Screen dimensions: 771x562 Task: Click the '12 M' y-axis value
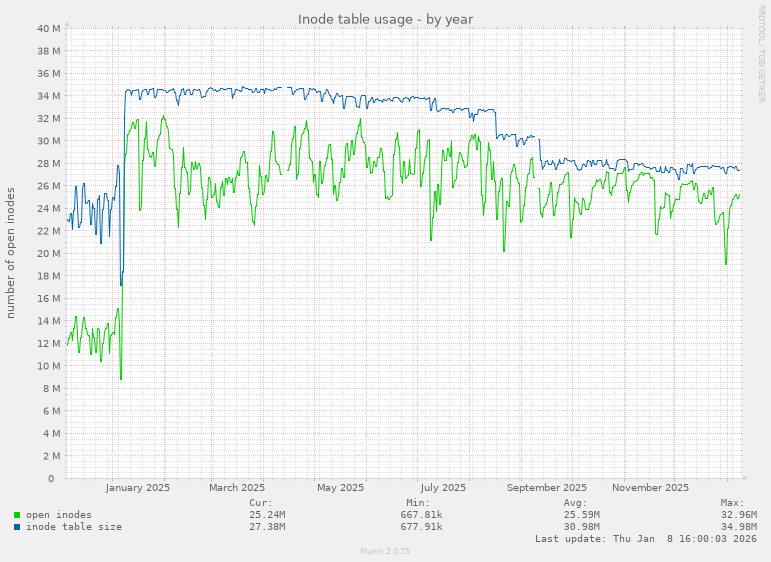click(x=49, y=343)
